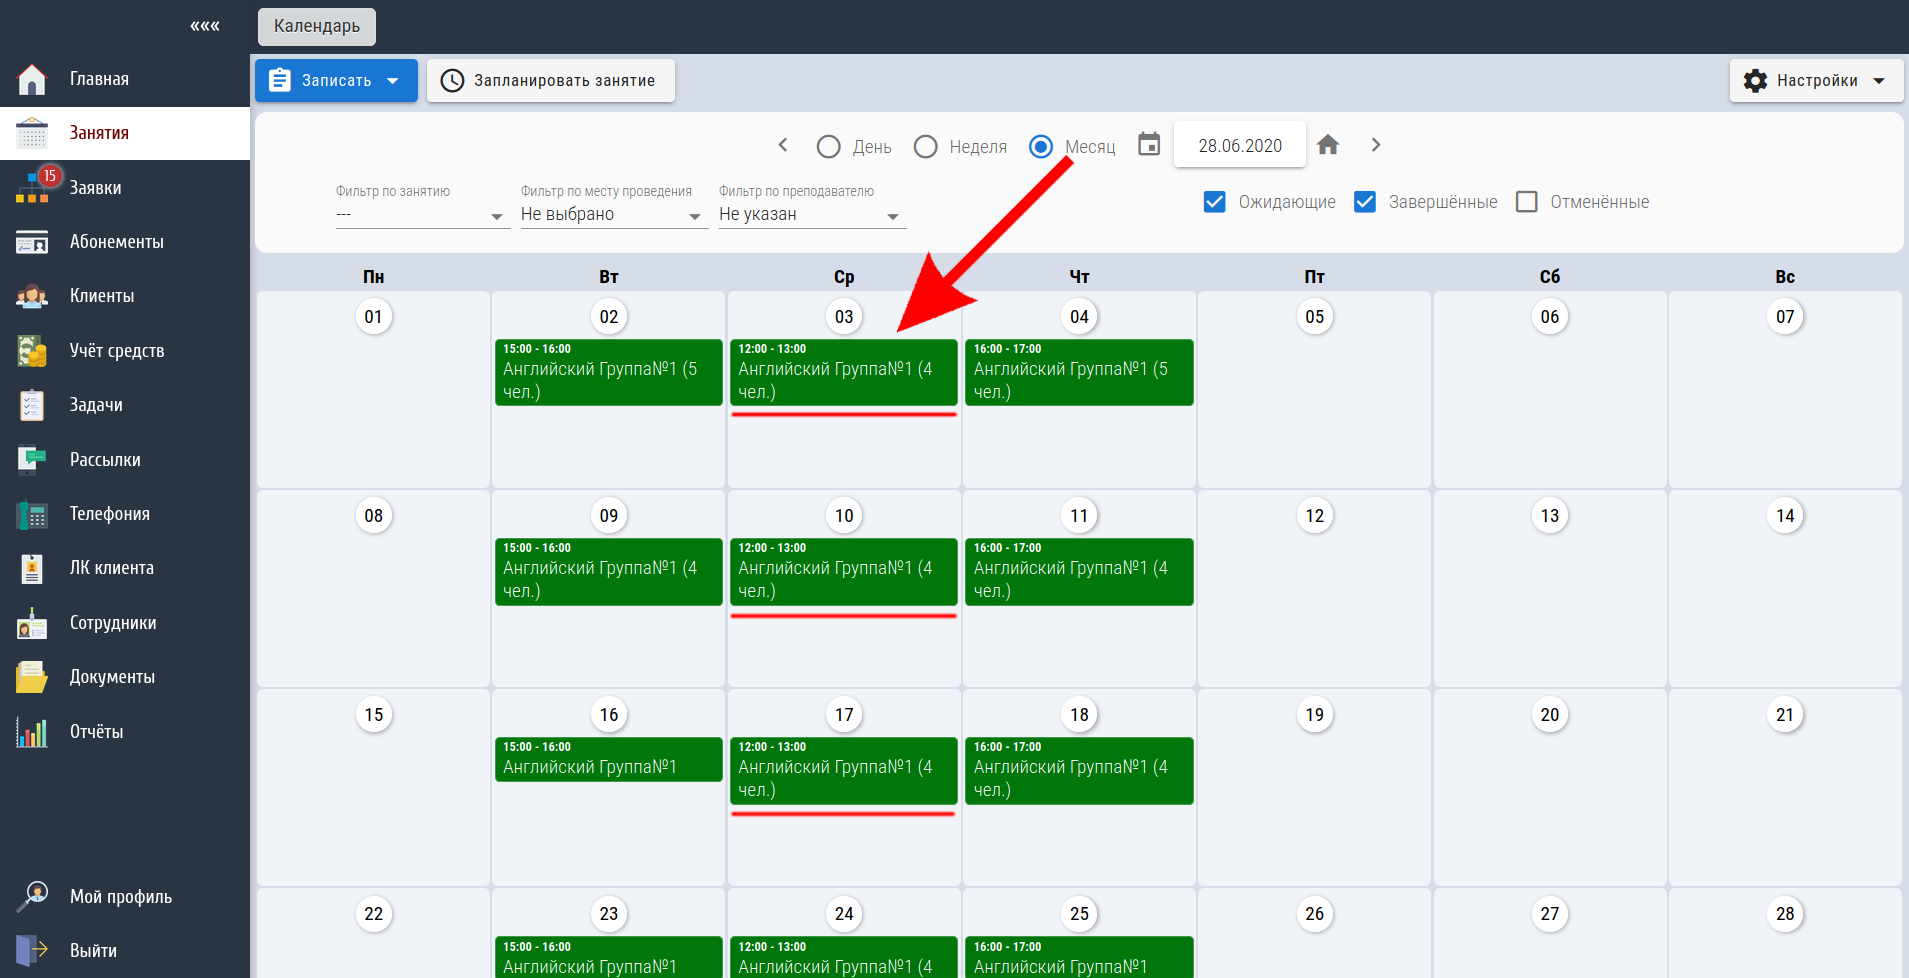The width and height of the screenshot is (1909, 978).
Task: Open the Отчёты menu item label
Action: coord(97,732)
